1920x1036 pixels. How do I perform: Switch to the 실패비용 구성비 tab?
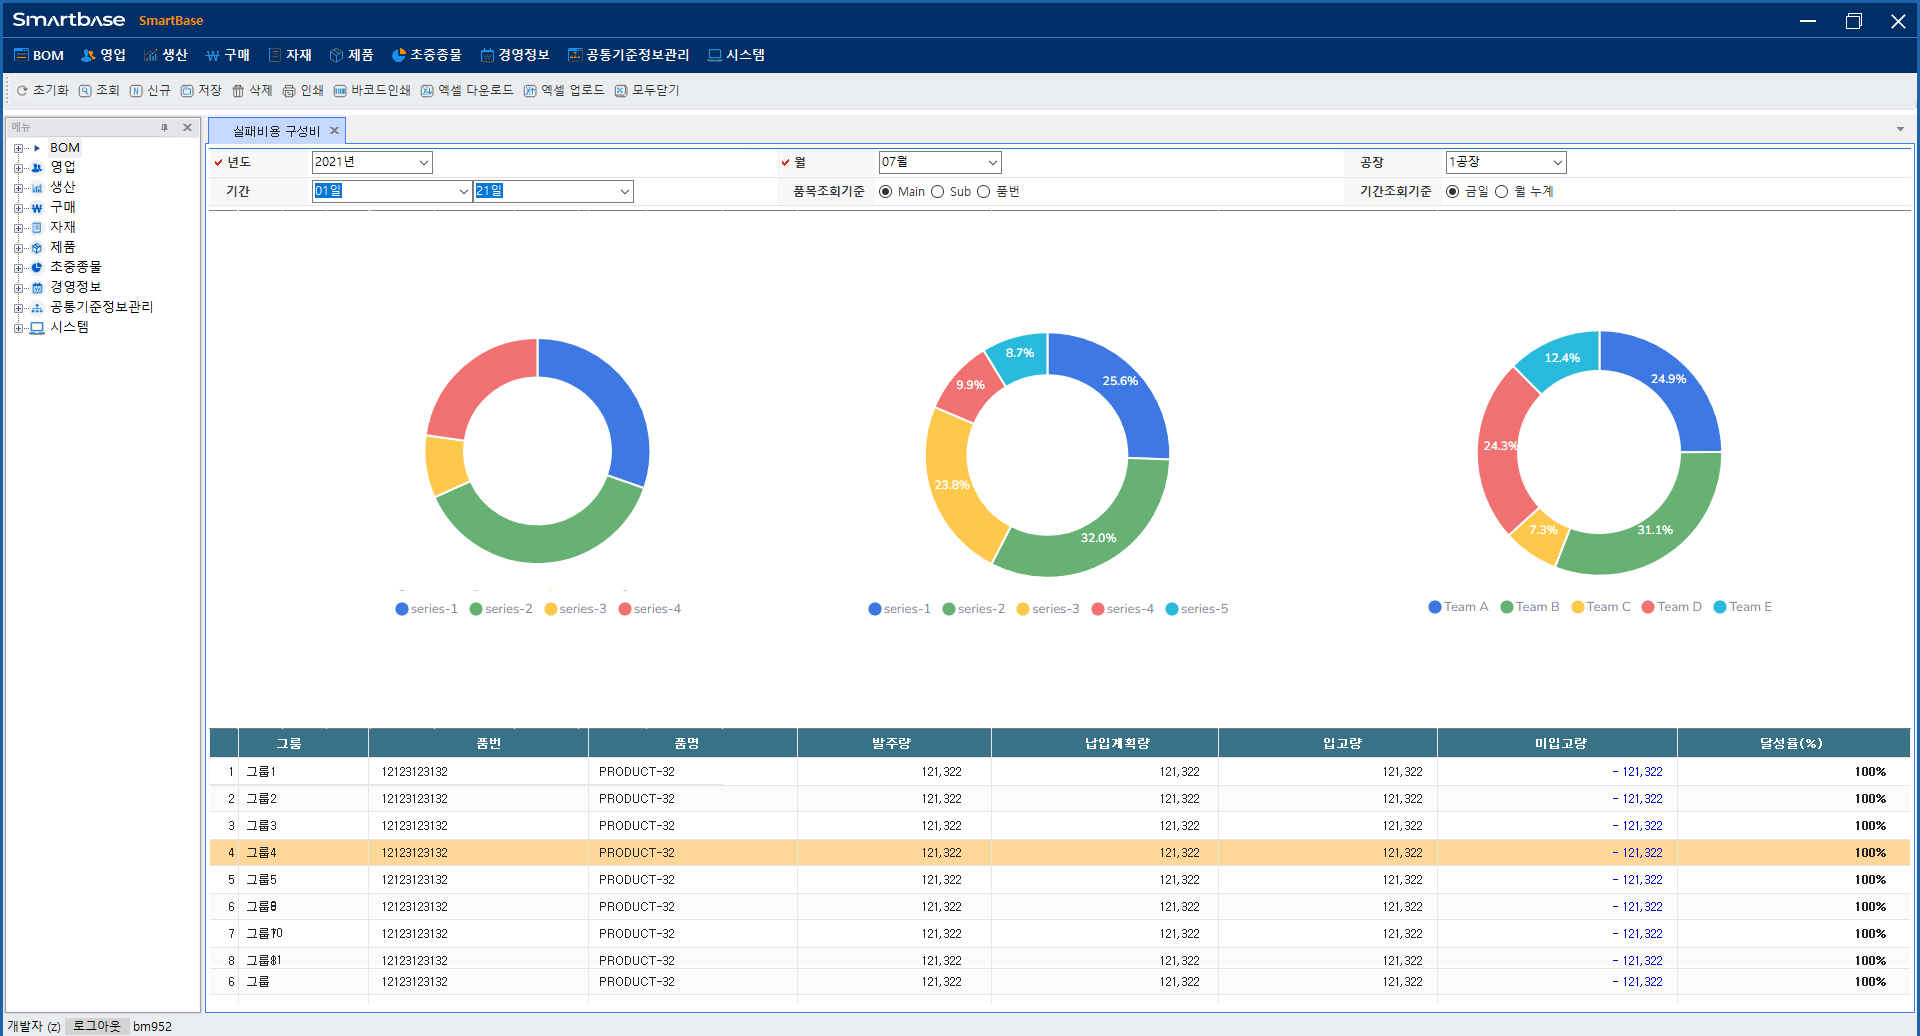point(276,131)
